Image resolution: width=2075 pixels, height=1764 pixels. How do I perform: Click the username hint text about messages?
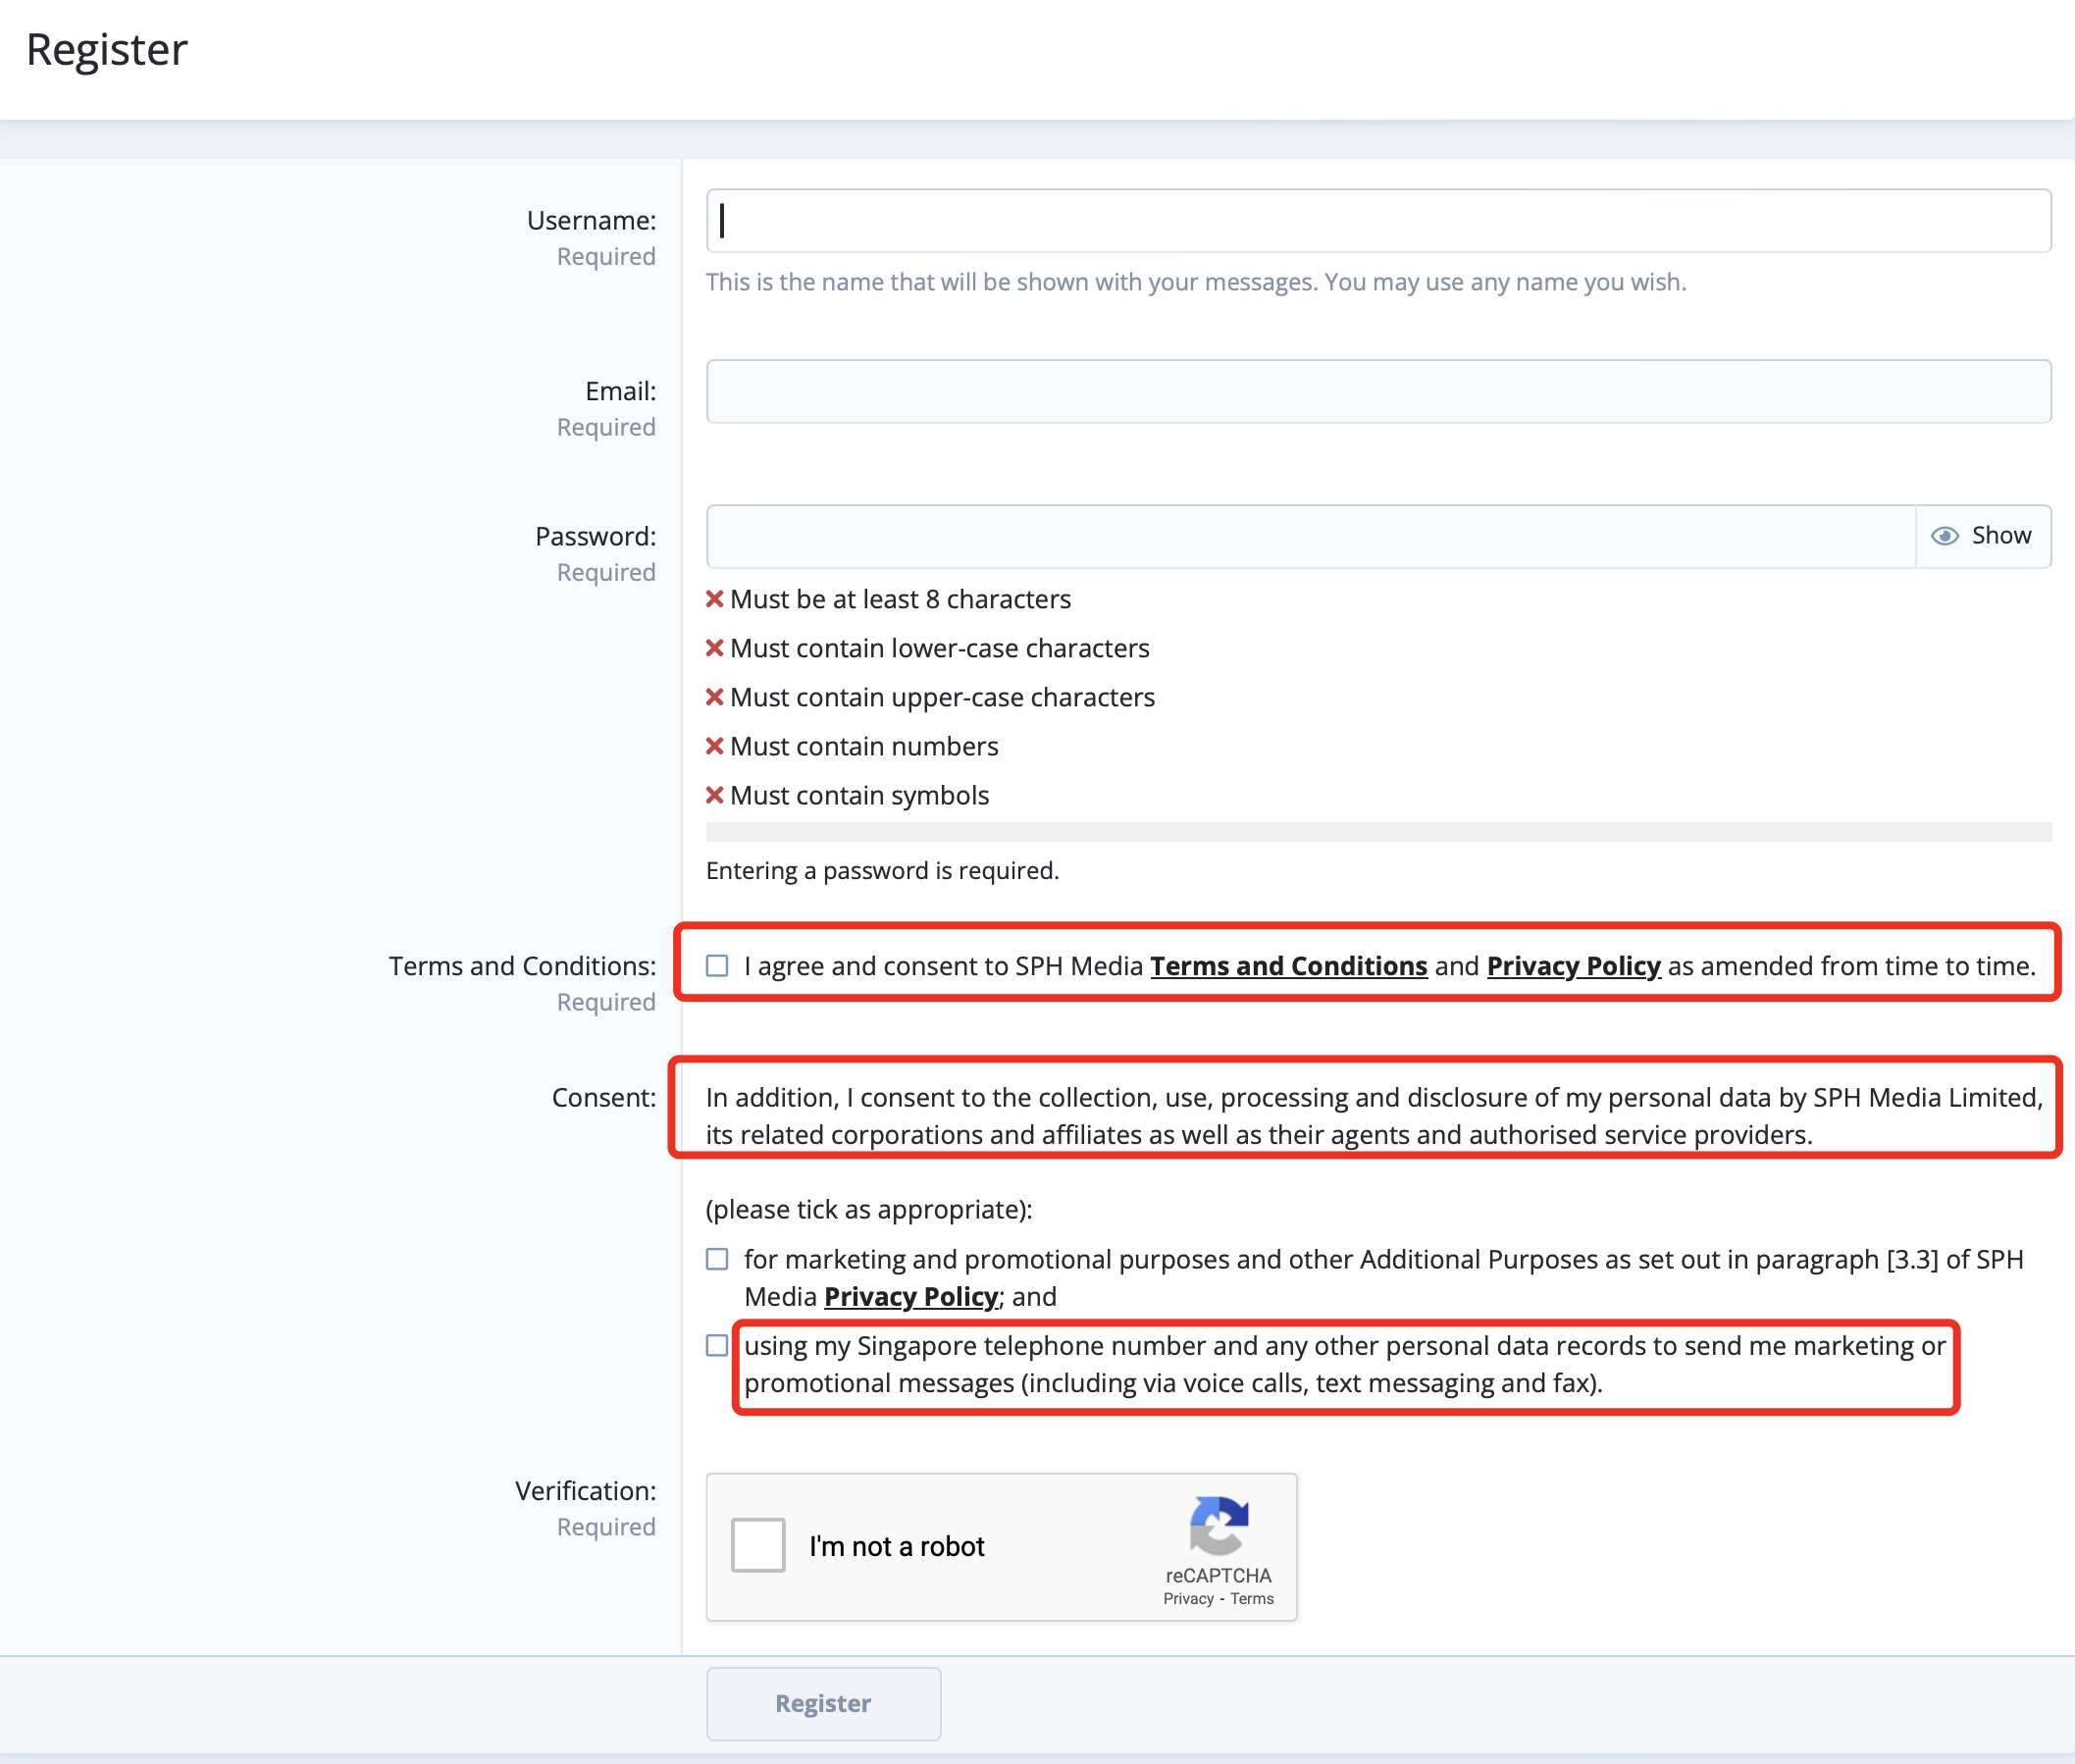(x=1196, y=282)
